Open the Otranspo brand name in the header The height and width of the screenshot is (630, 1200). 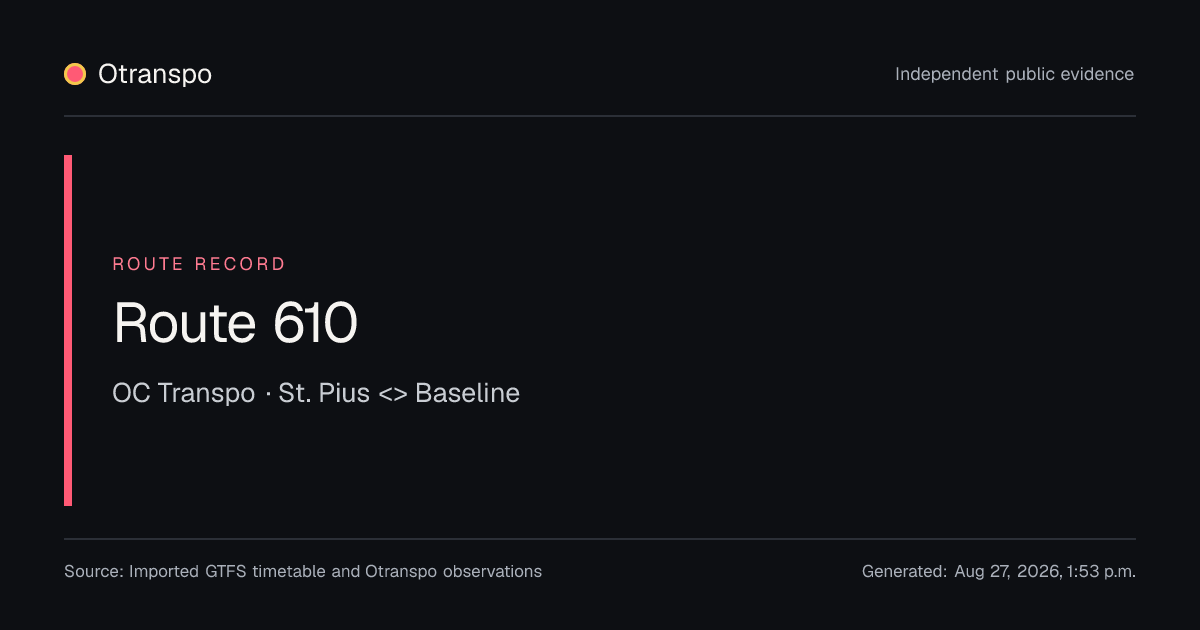pyautogui.click(x=155, y=74)
